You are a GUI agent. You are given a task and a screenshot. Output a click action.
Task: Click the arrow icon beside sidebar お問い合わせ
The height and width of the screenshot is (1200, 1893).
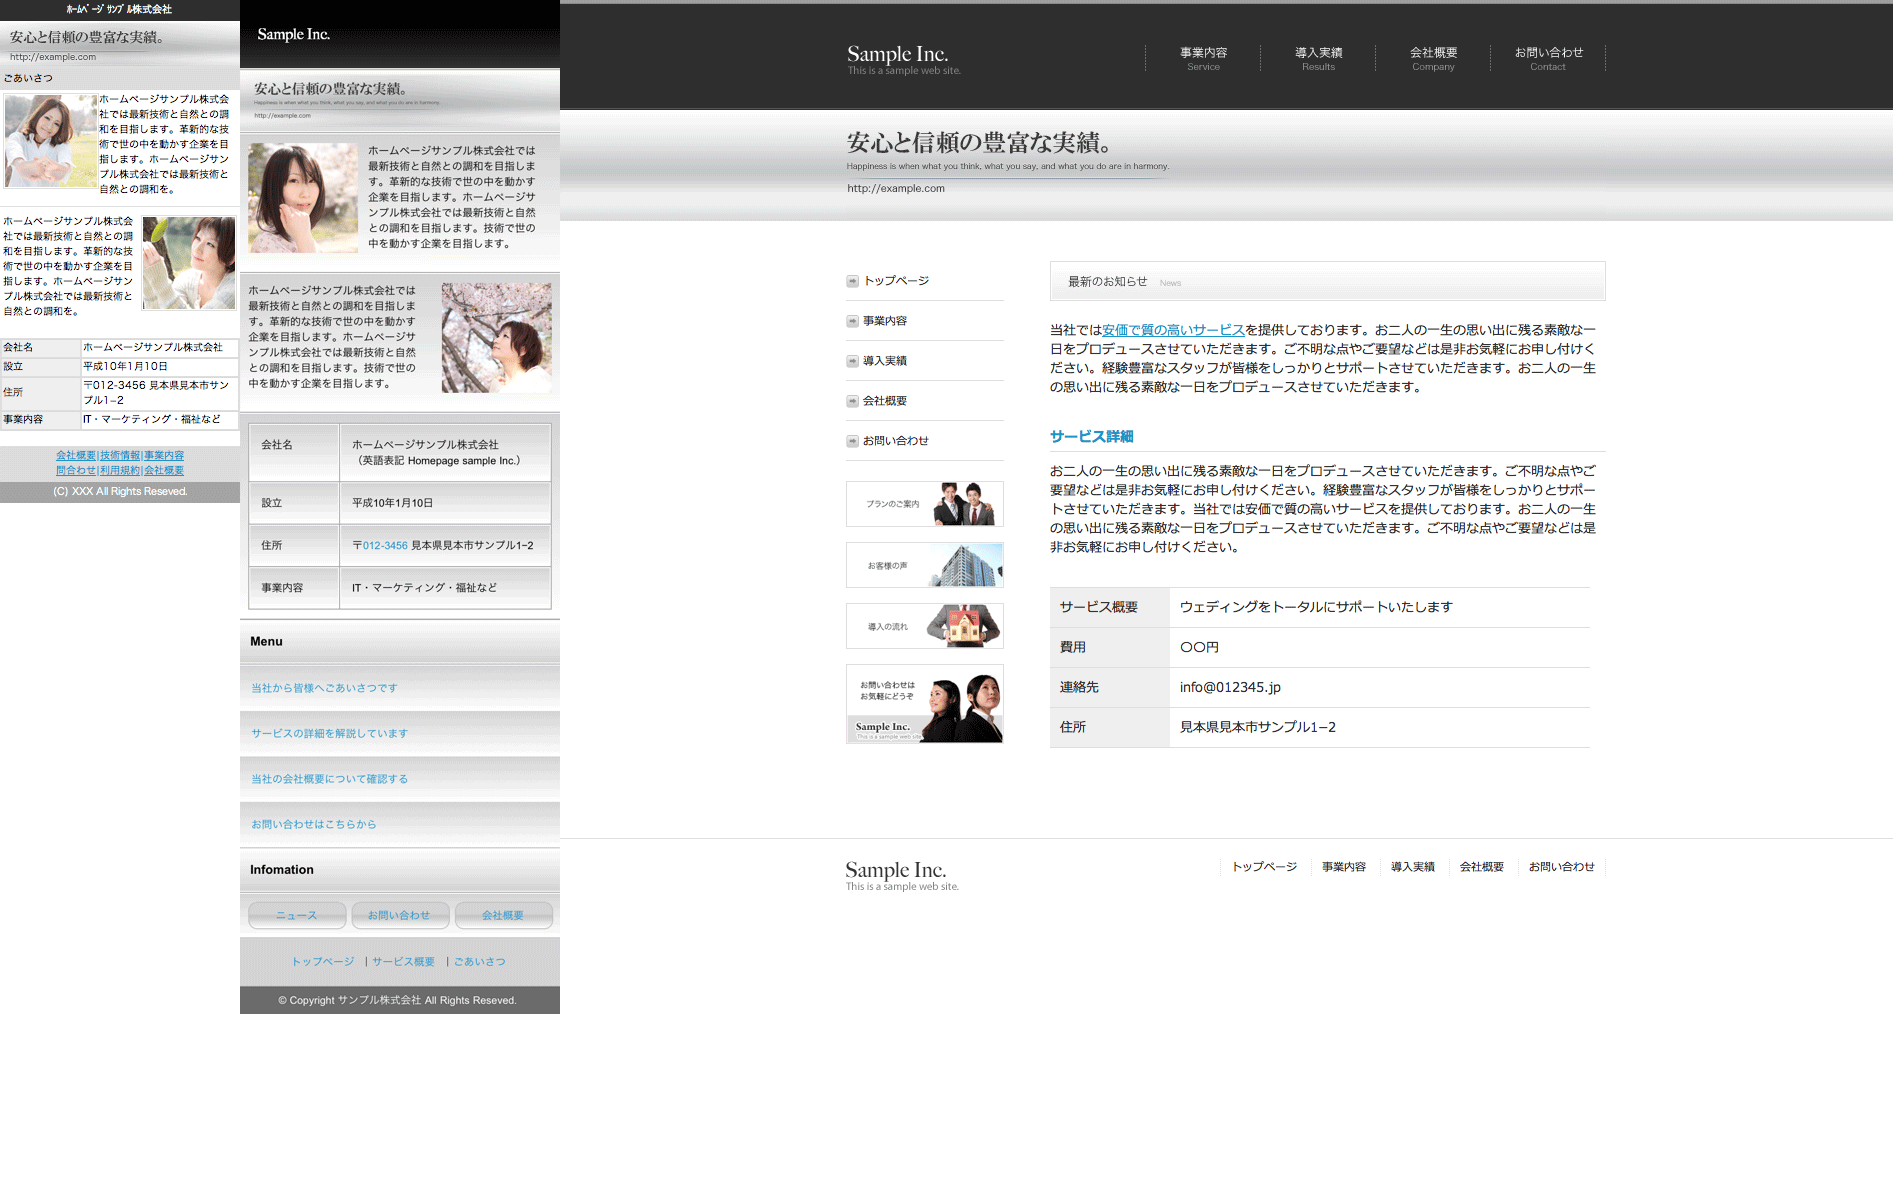click(x=852, y=441)
